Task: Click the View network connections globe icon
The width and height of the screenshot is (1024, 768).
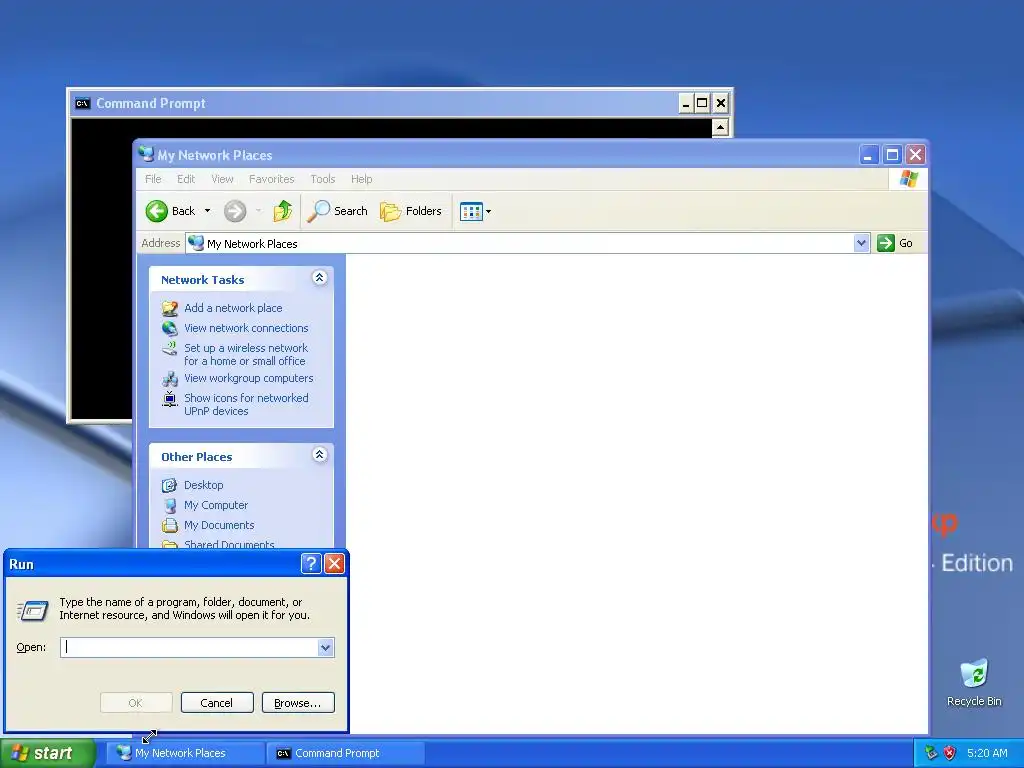Action: (170, 328)
